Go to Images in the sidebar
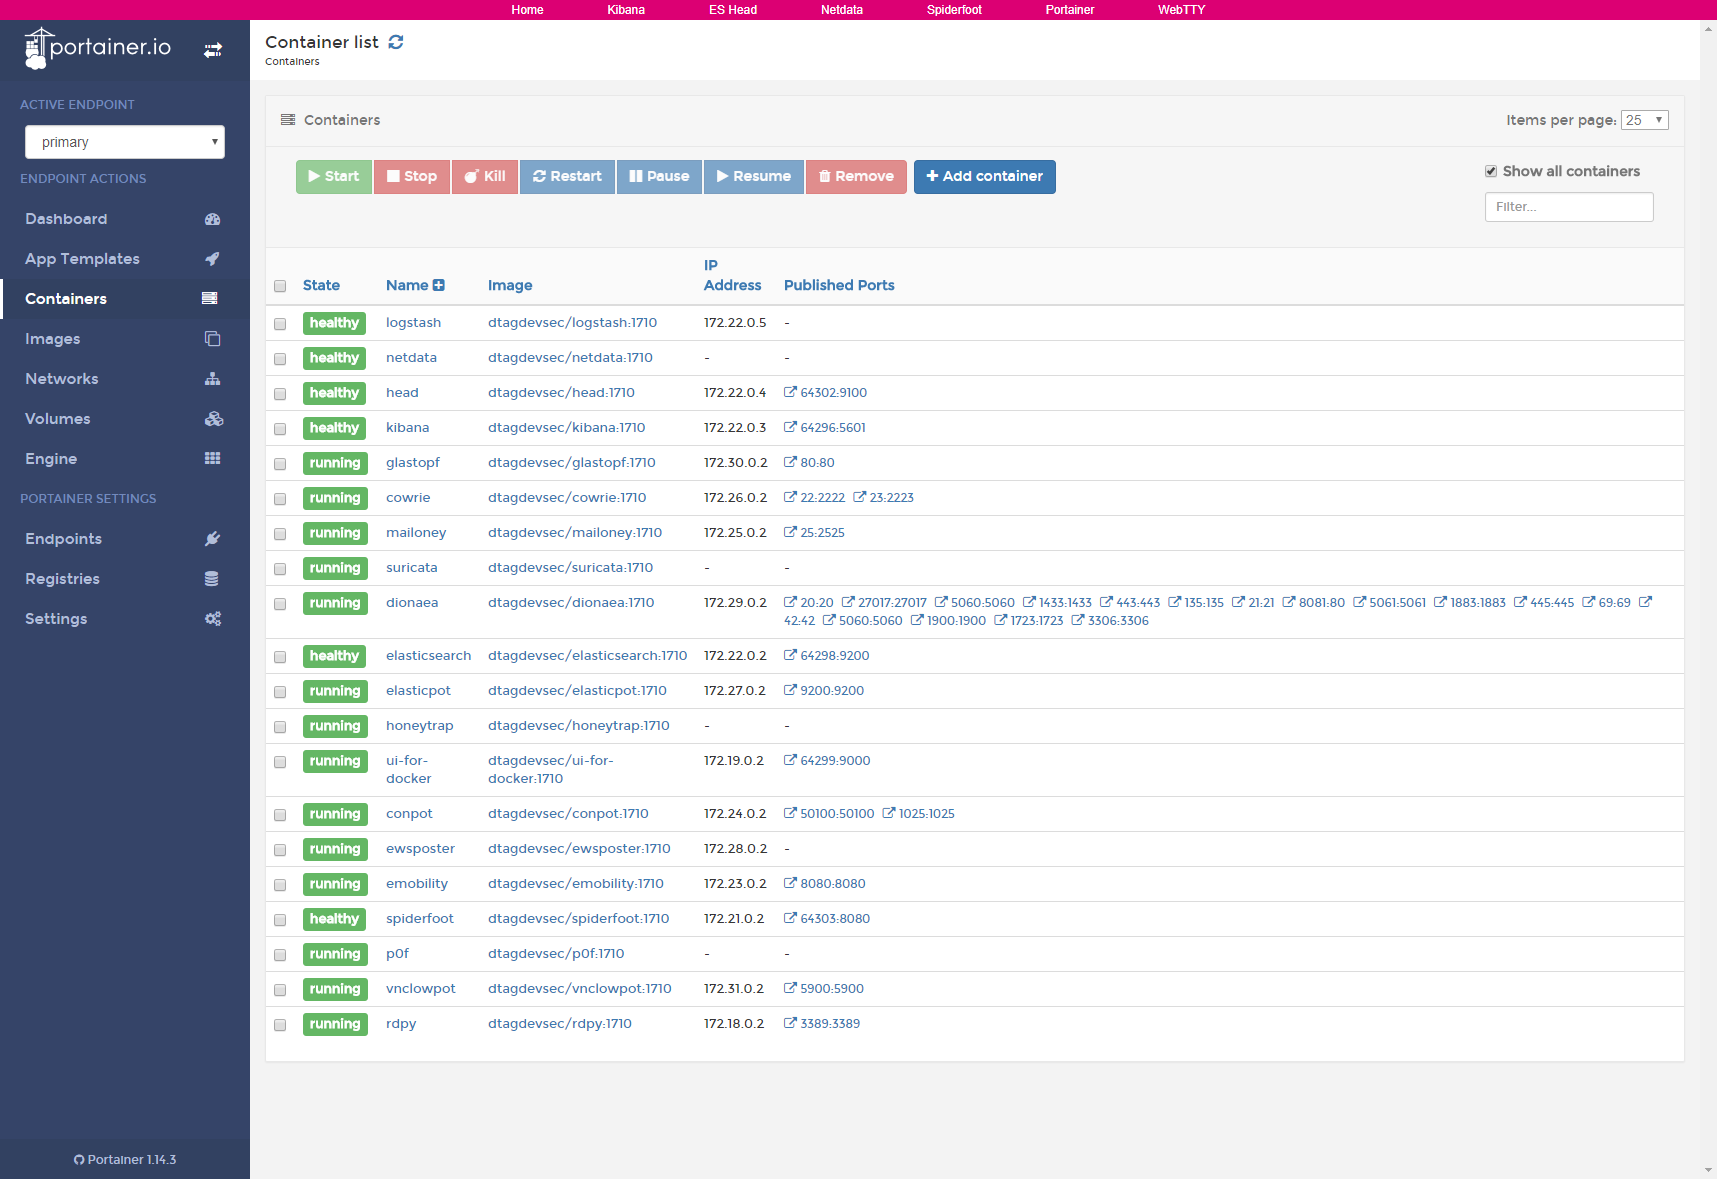This screenshot has width=1717, height=1179. tap(53, 339)
